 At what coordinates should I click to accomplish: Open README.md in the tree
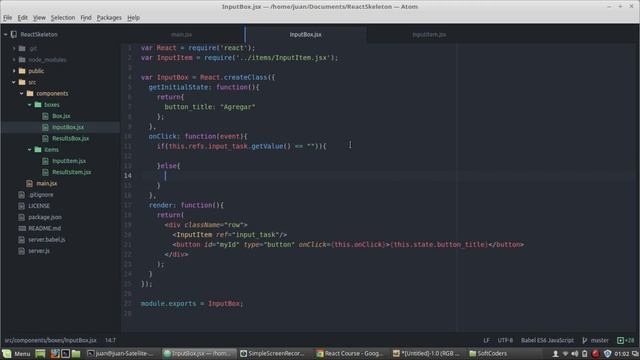(44, 229)
